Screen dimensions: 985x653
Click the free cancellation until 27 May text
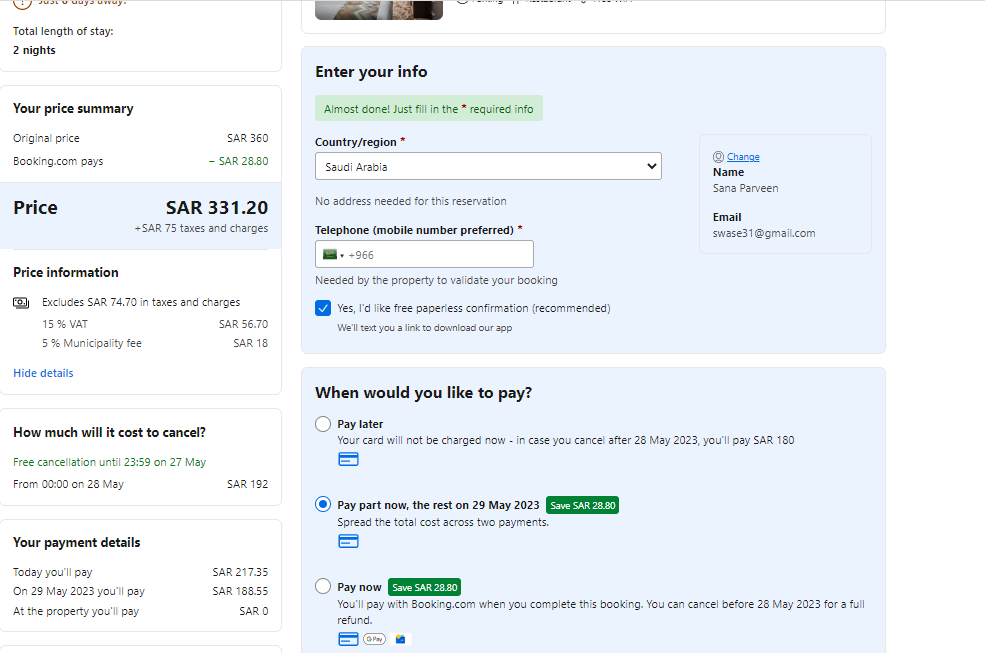tap(109, 462)
